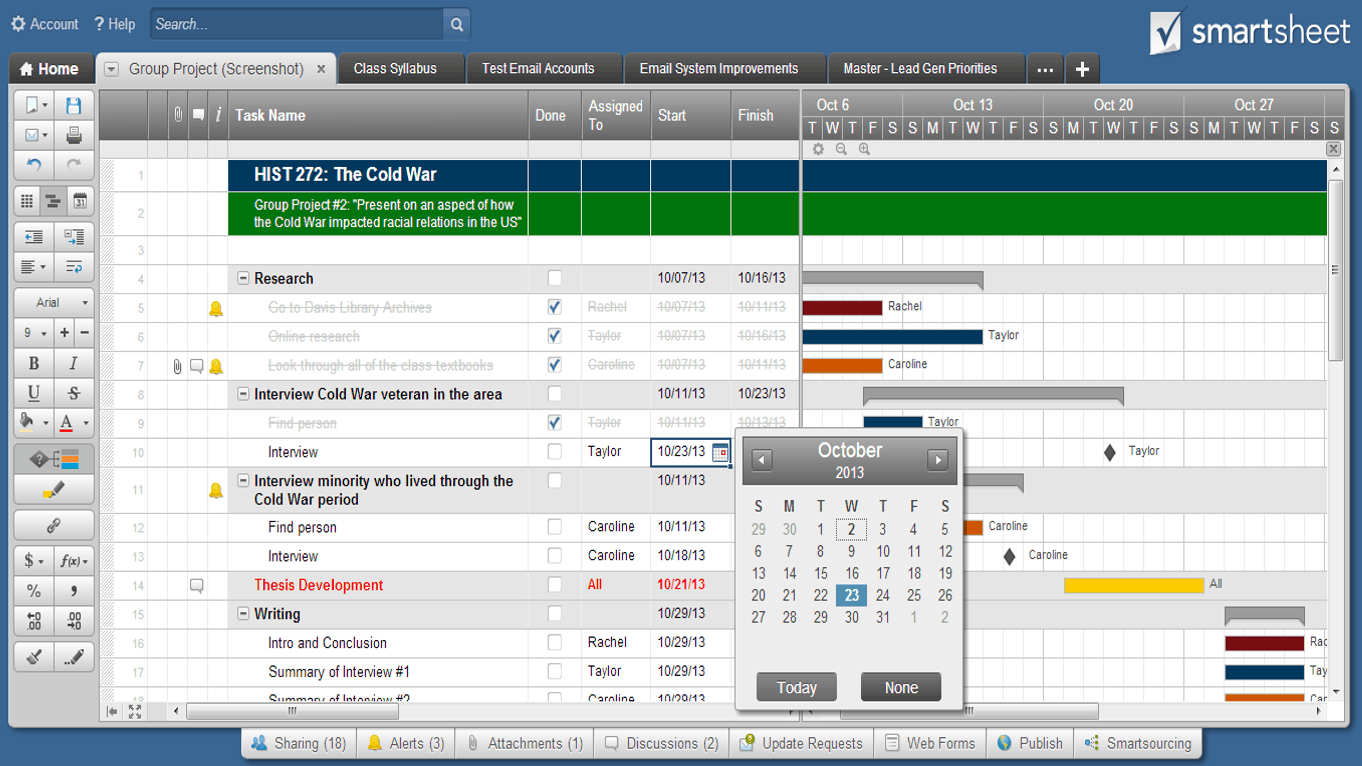Increase font size with plus button
This screenshot has height=766, width=1362.
coord(64,333)
